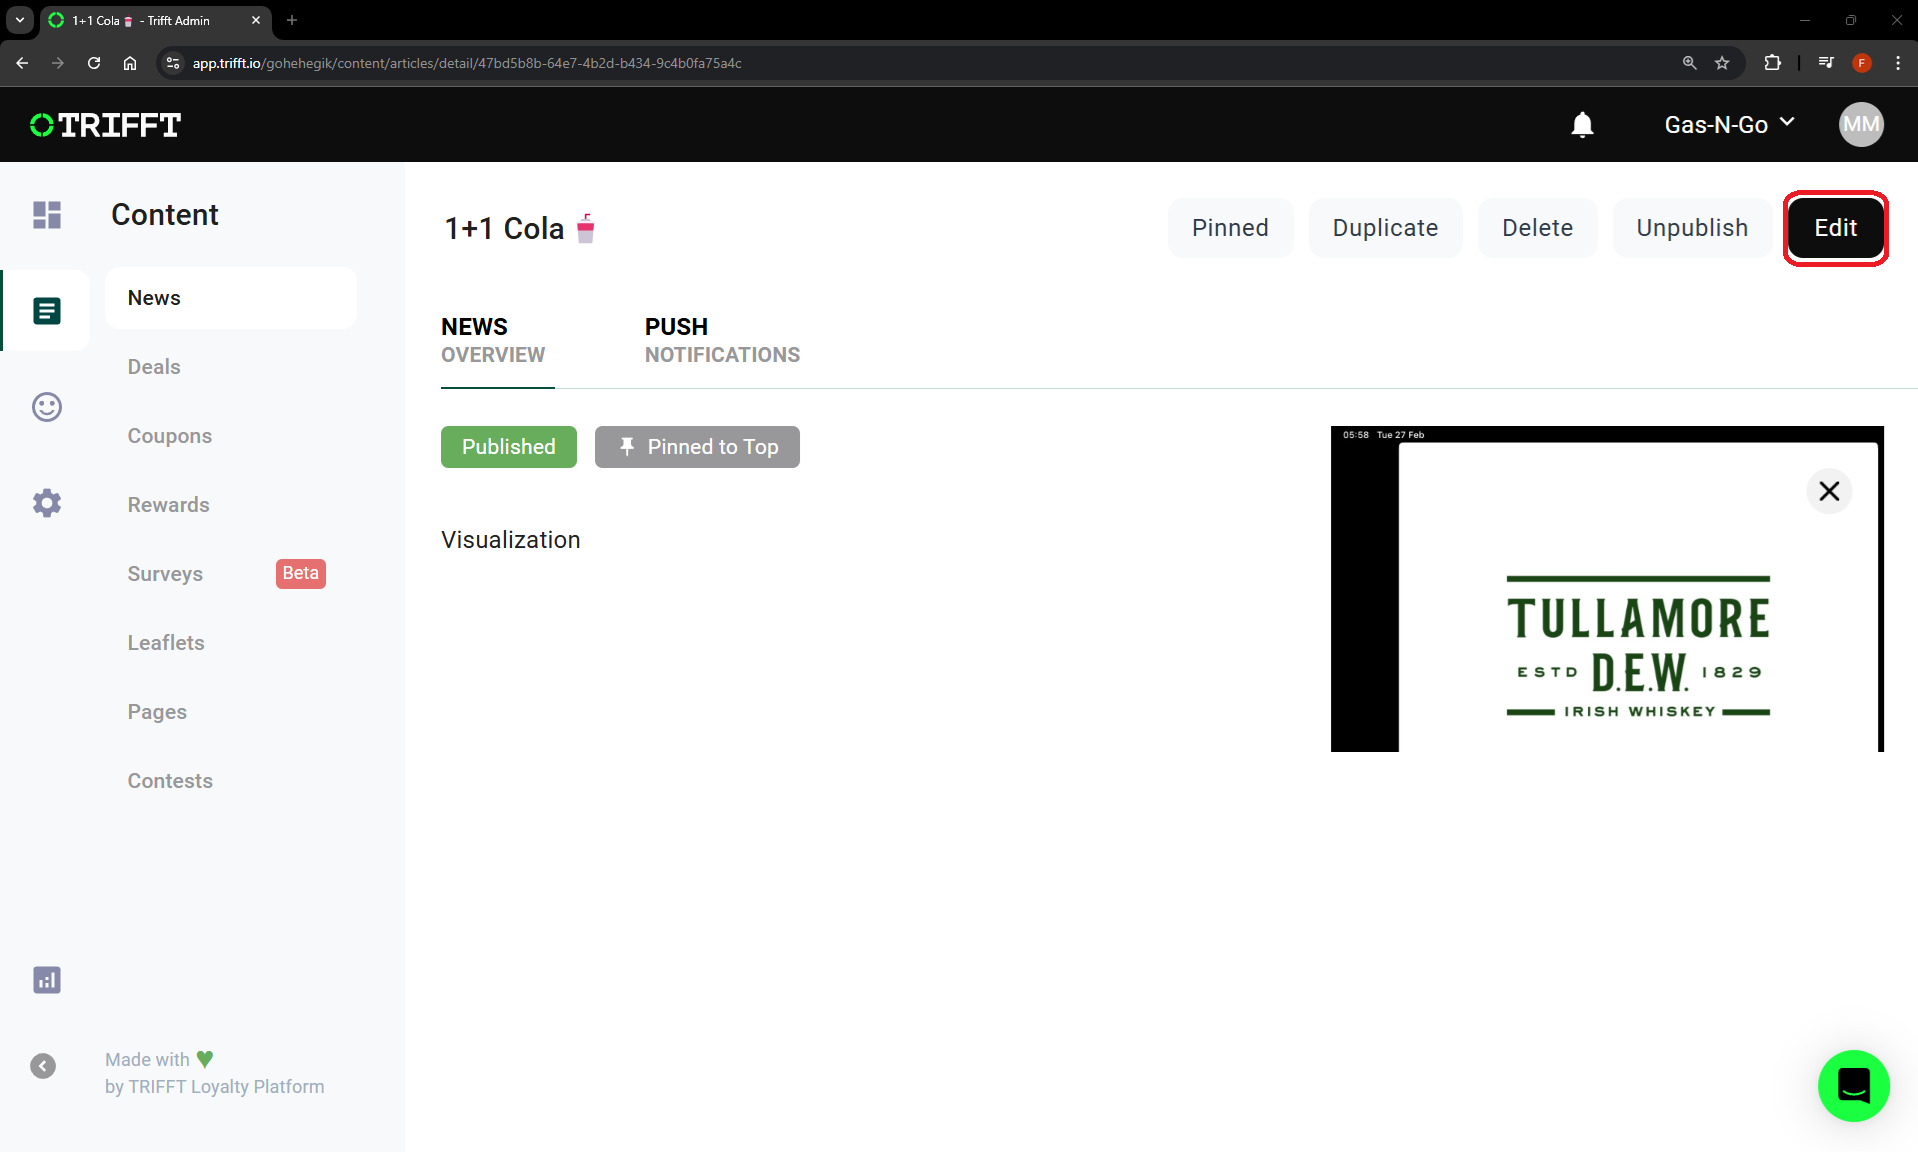Open Rewards in the Content menu
The height and width of the screenshot is (1152, 1918).
click(169, 505)
